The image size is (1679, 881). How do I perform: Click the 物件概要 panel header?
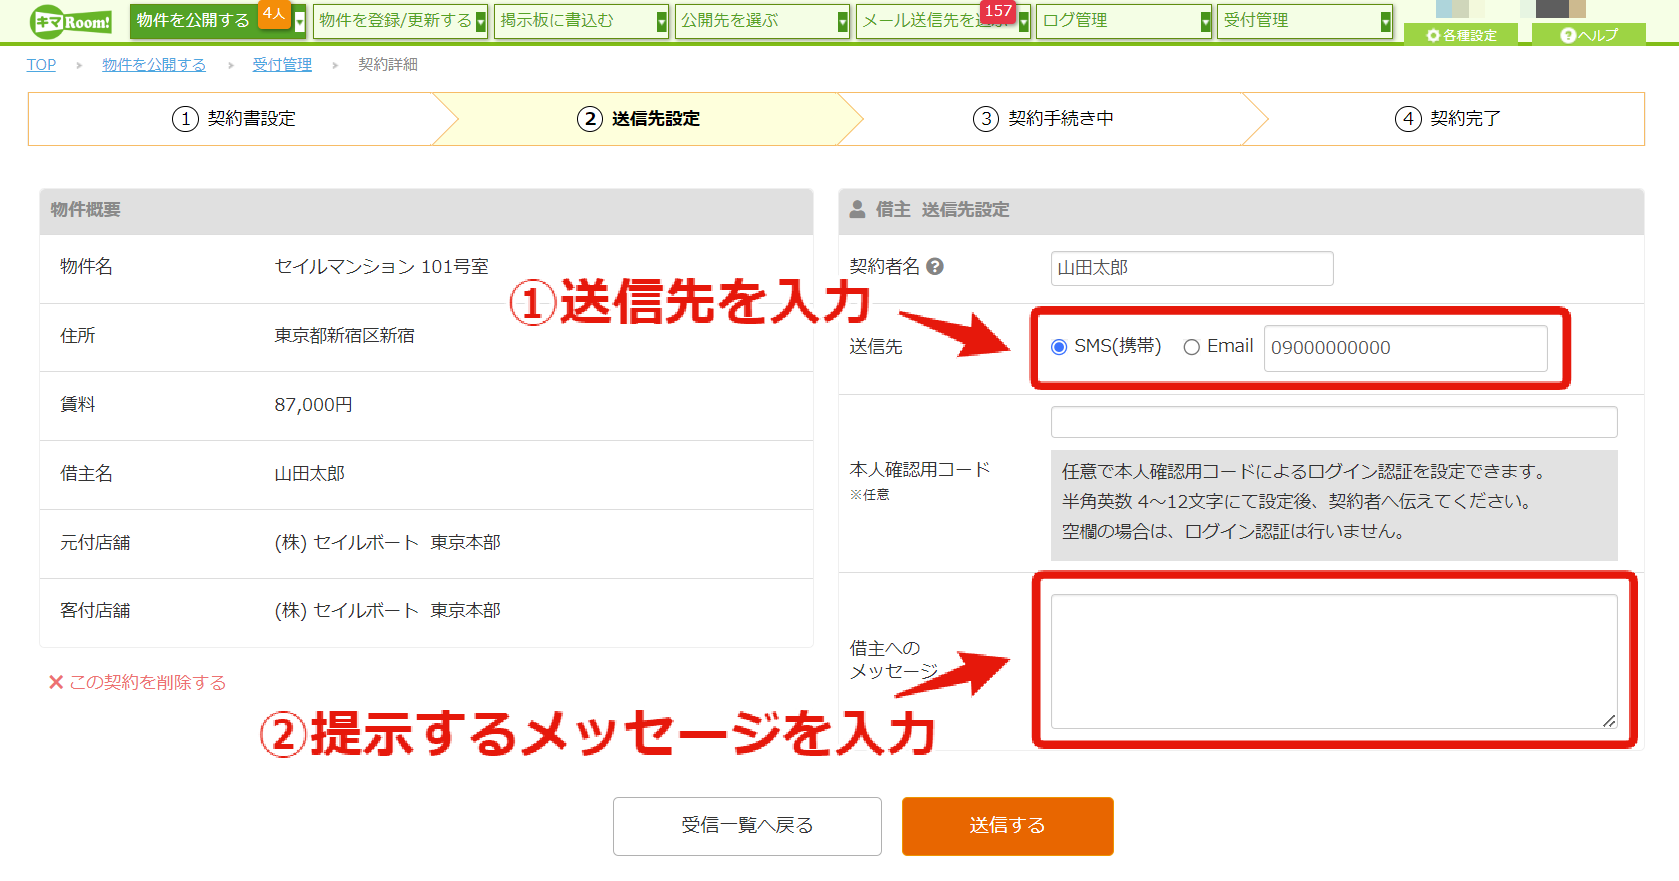[x=426, y=210]
